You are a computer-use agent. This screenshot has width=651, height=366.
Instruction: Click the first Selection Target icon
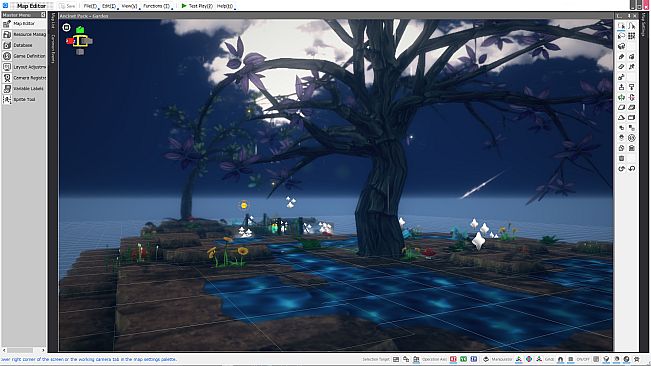pos(396,359)
